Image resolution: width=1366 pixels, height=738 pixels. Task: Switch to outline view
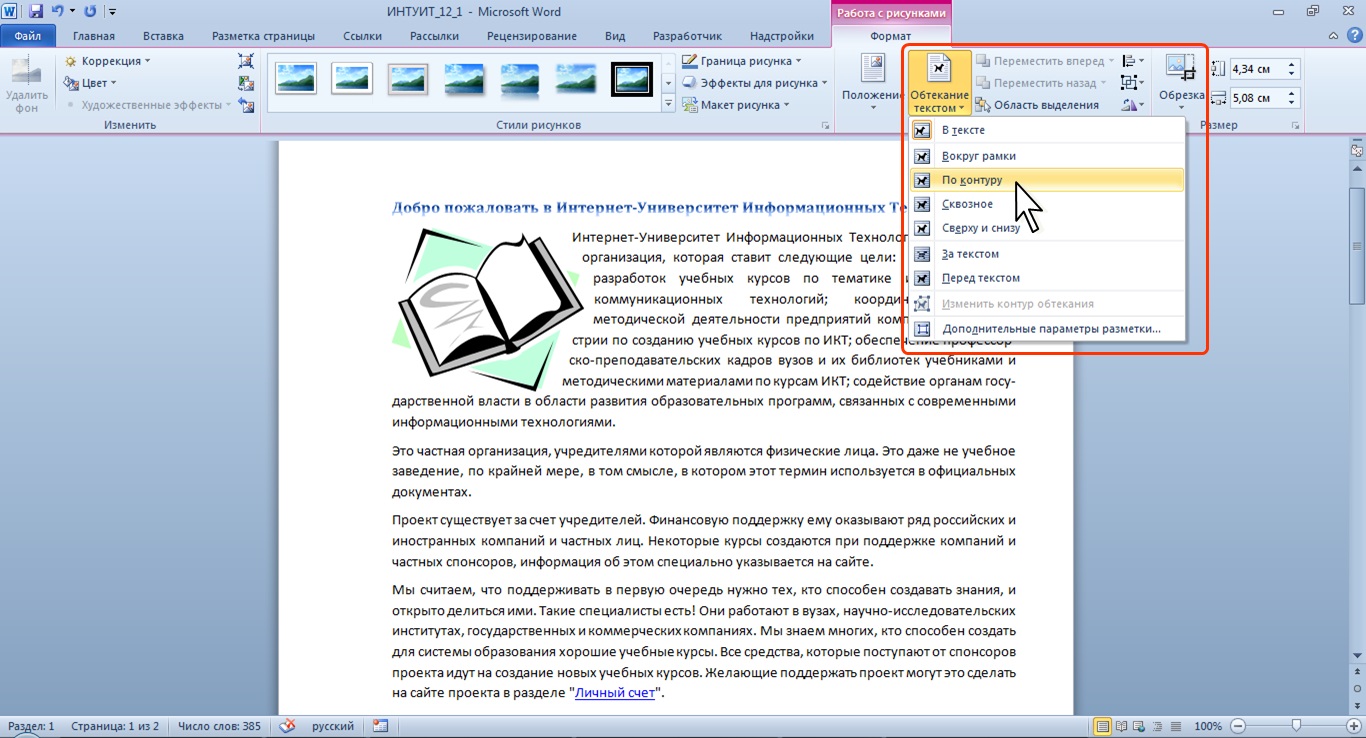[1157, 726]
